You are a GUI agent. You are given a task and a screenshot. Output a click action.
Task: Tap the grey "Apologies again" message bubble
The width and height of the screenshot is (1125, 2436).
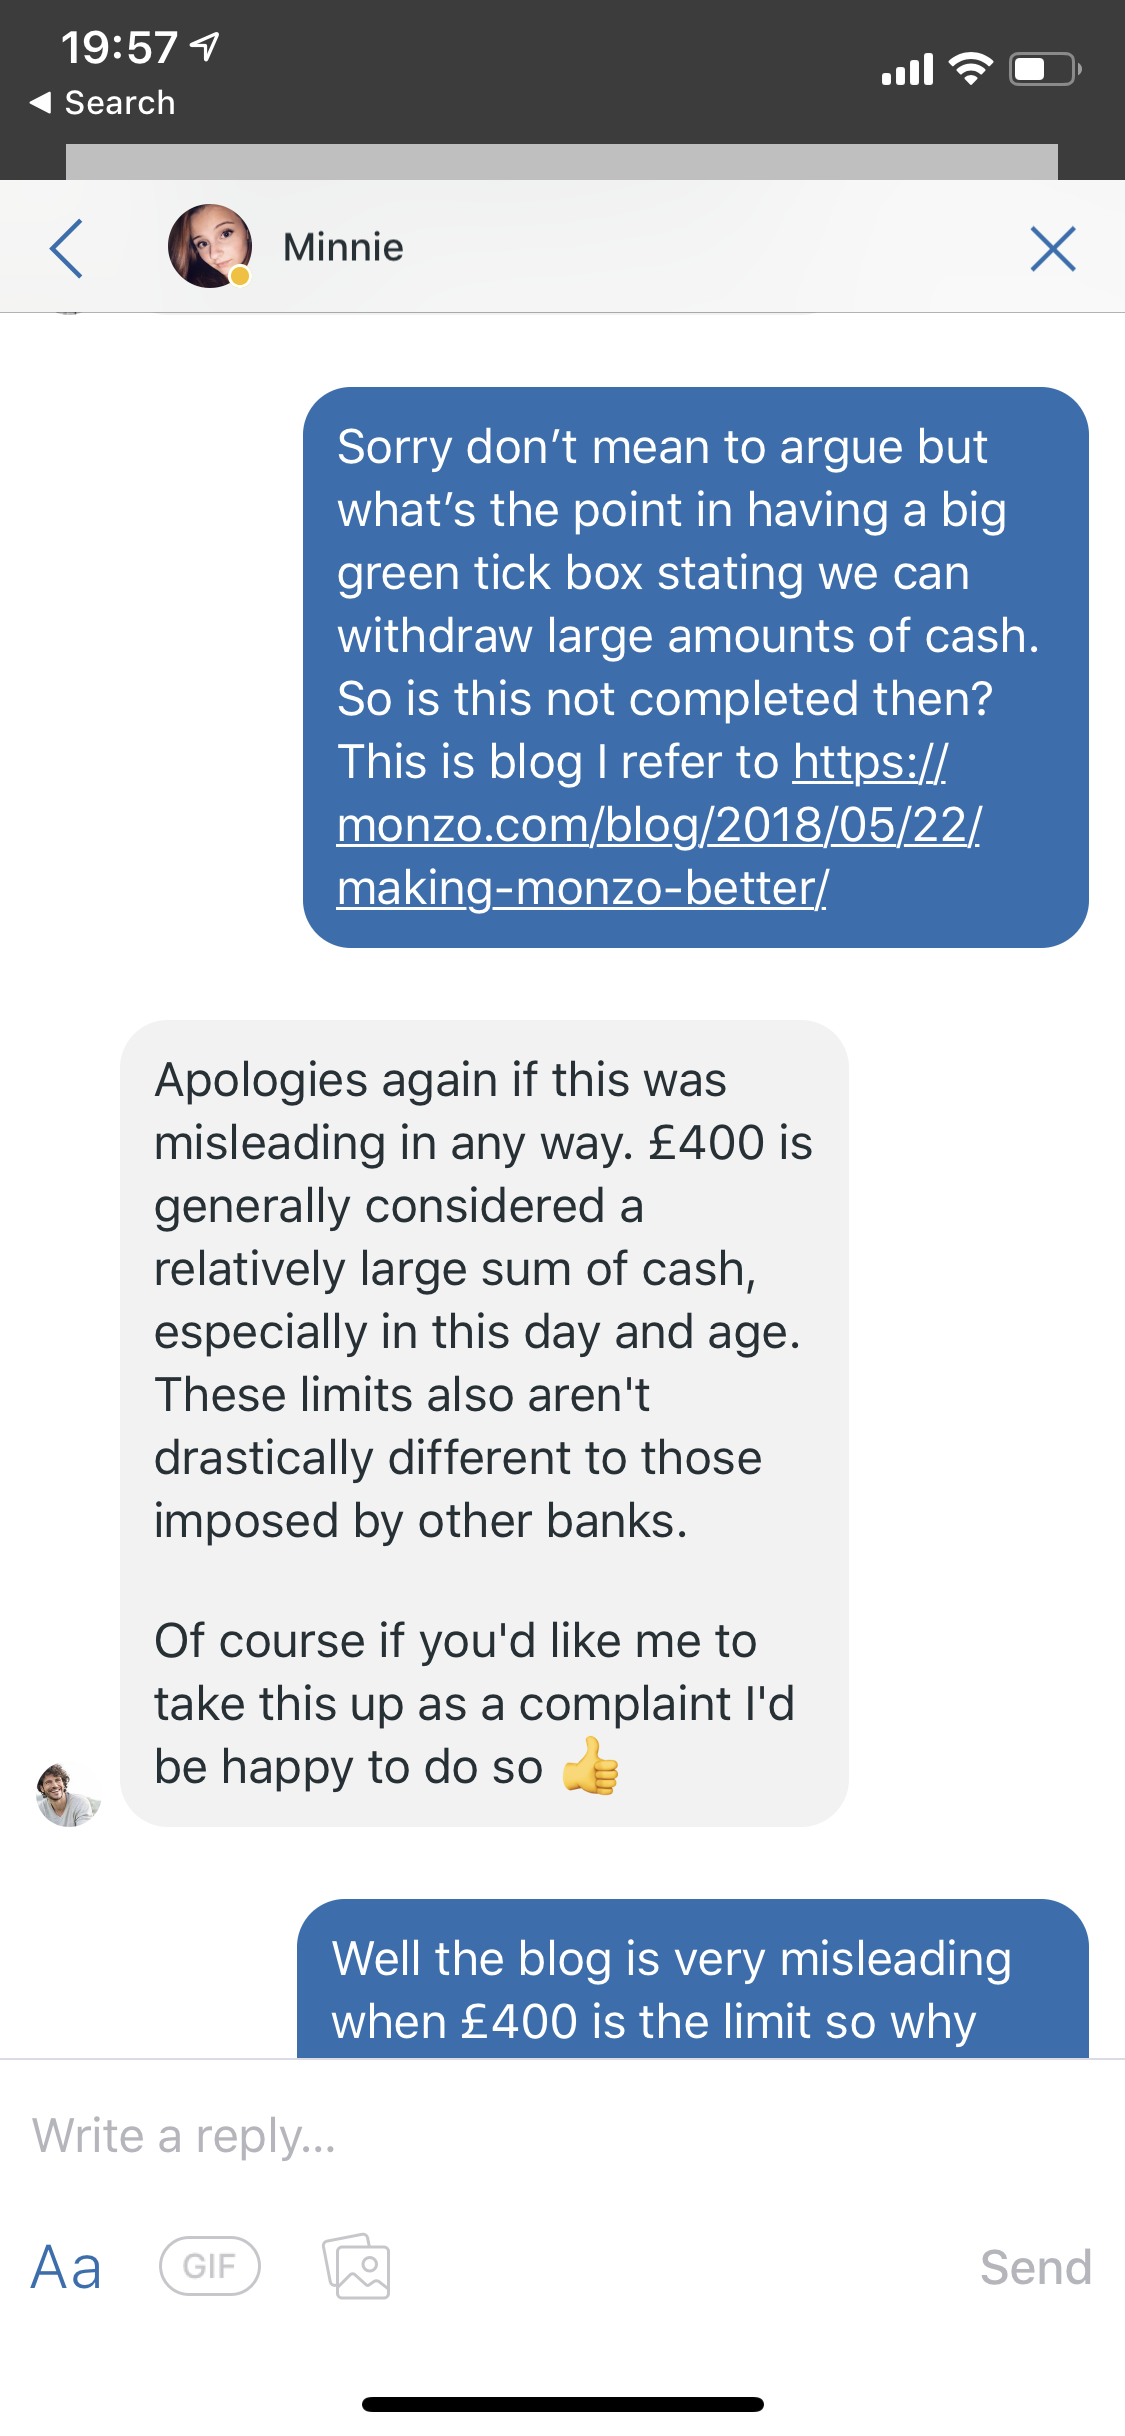pos(484,1422)
